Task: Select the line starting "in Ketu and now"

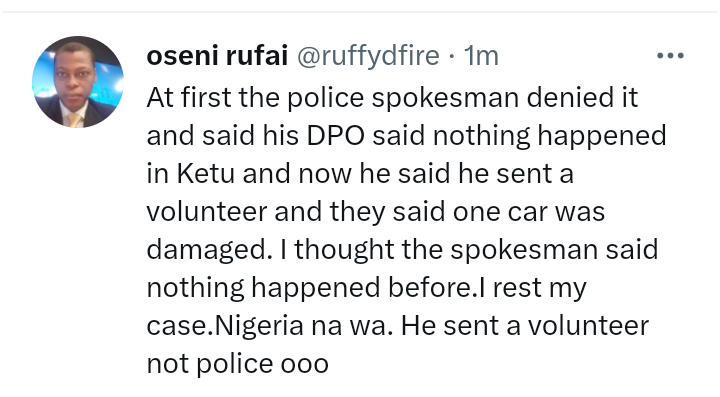Action: pyautogui.click(x=360, y=174)
